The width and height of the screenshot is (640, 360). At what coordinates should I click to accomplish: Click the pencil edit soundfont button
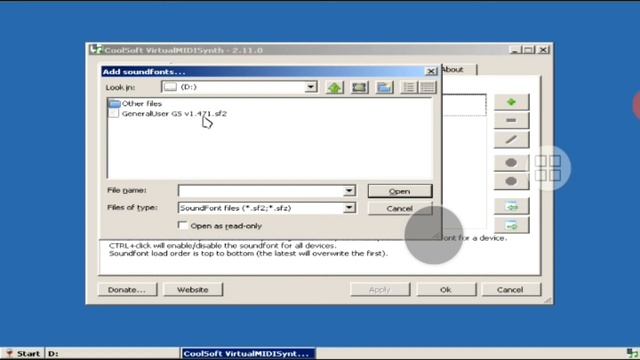coord(511,140)
